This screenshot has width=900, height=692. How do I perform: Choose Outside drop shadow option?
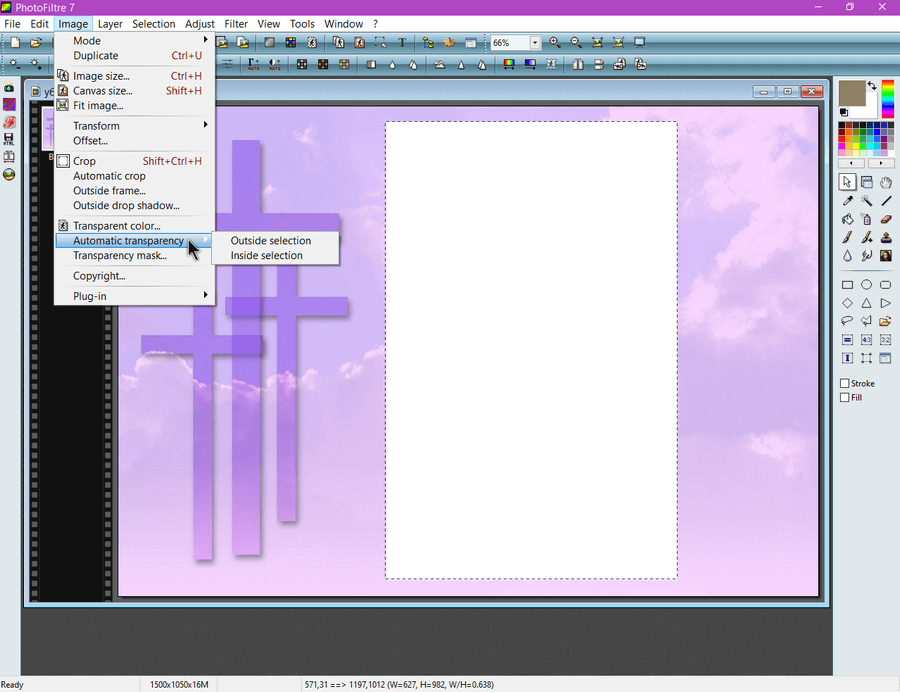[135, 205]
